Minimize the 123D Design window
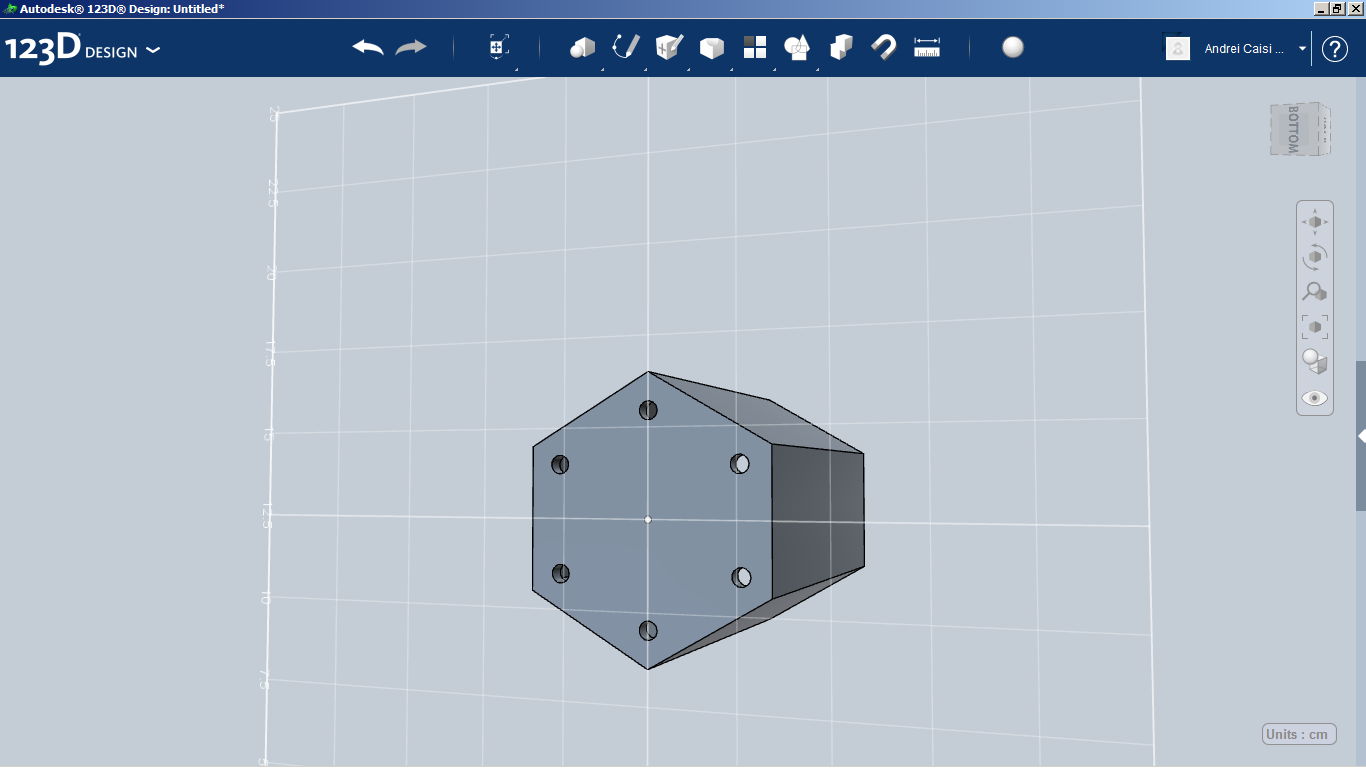 pyautogui.click(x=1322, y=8)
